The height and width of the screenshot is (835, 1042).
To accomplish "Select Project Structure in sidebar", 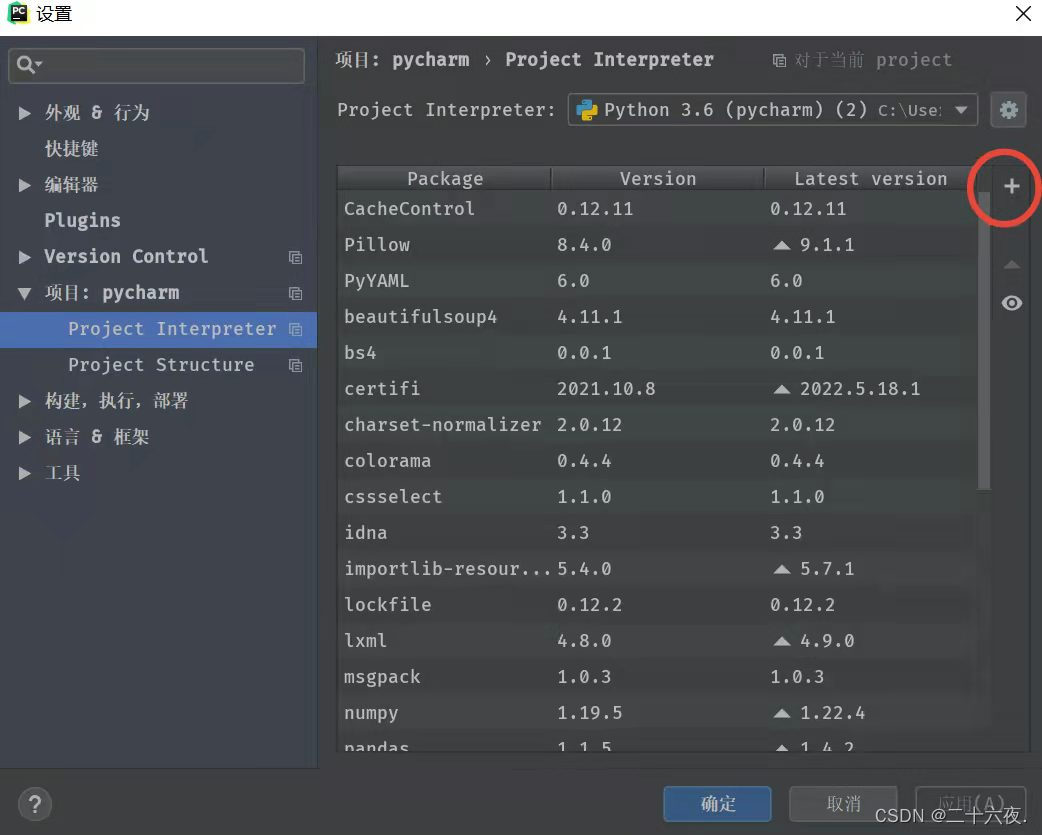I will 160,365.
